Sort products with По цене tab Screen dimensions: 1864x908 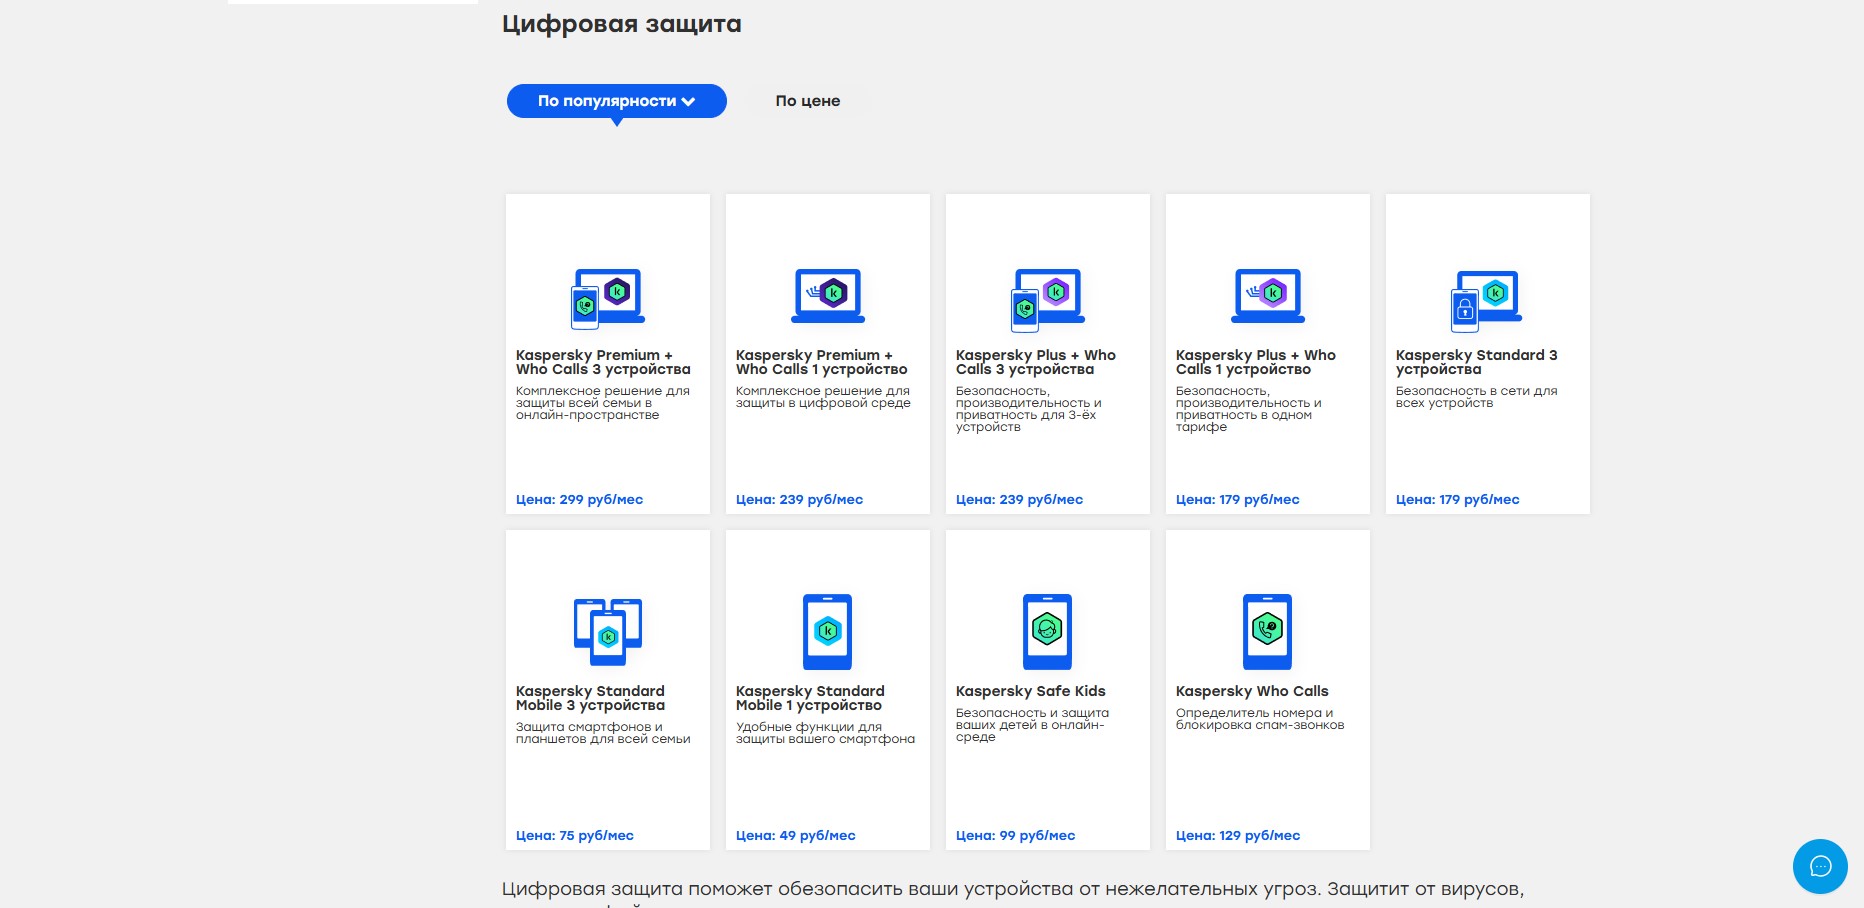pyautogui.click(x=808, y=101)
